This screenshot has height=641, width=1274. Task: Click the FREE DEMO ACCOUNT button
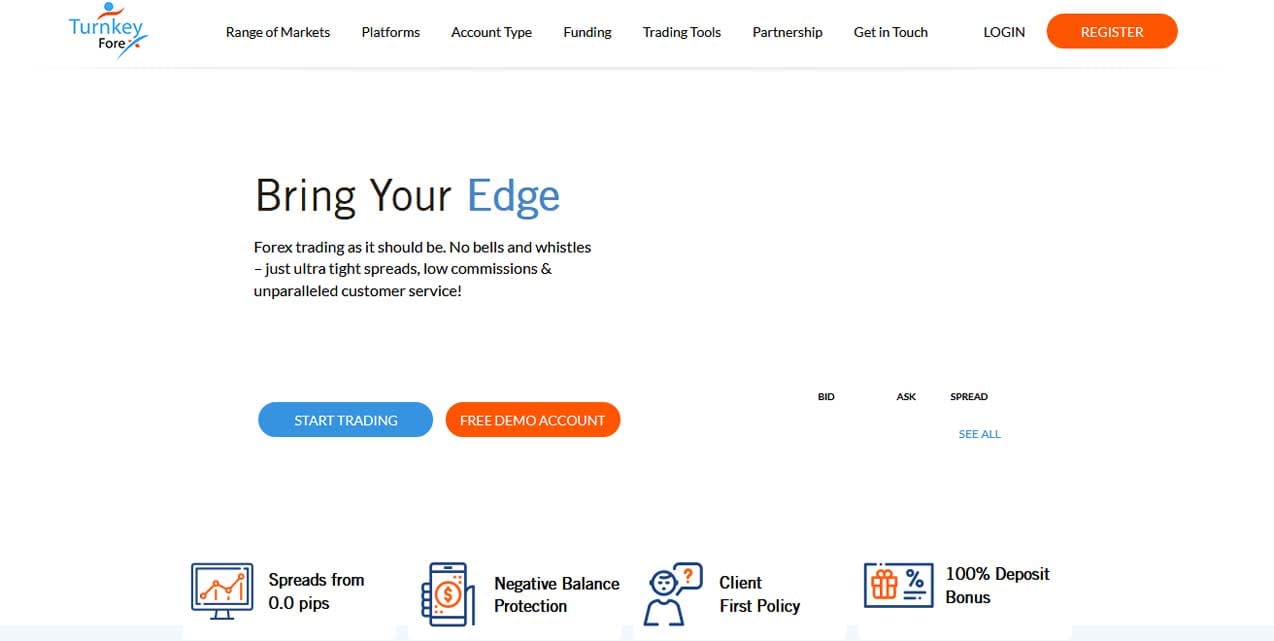(532, 420)
